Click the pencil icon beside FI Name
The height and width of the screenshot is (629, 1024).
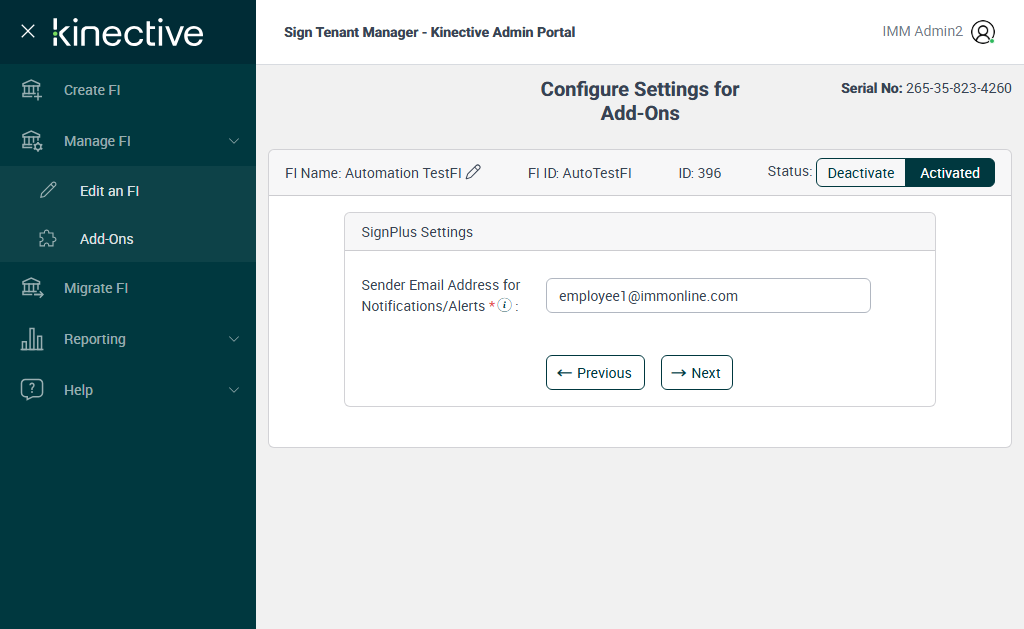coord(474,172)
